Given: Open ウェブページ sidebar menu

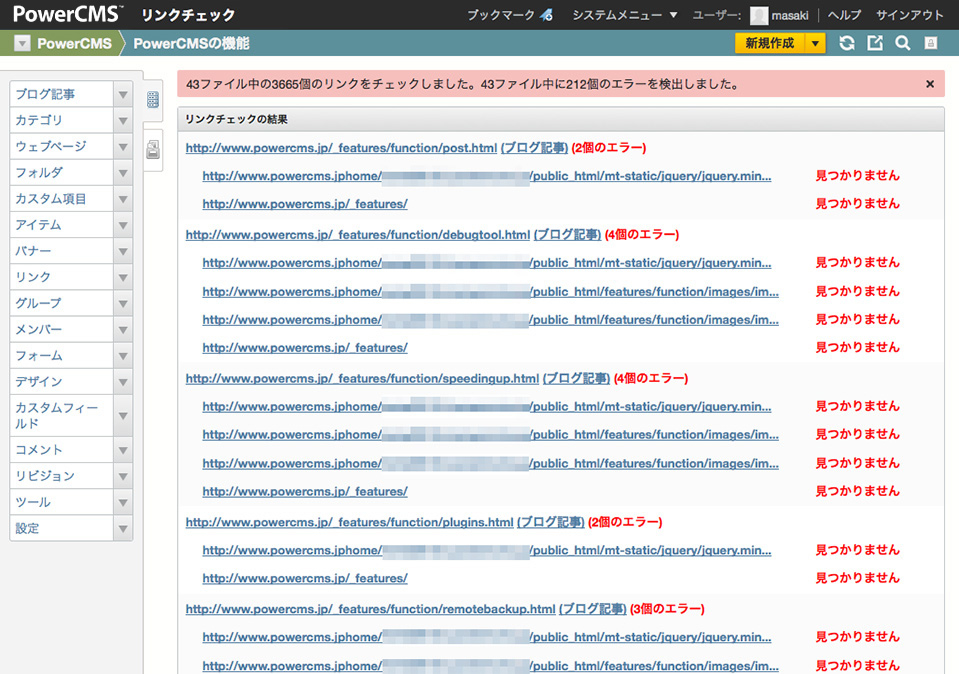Looking at the screenshot, I should tap(62, 147).
